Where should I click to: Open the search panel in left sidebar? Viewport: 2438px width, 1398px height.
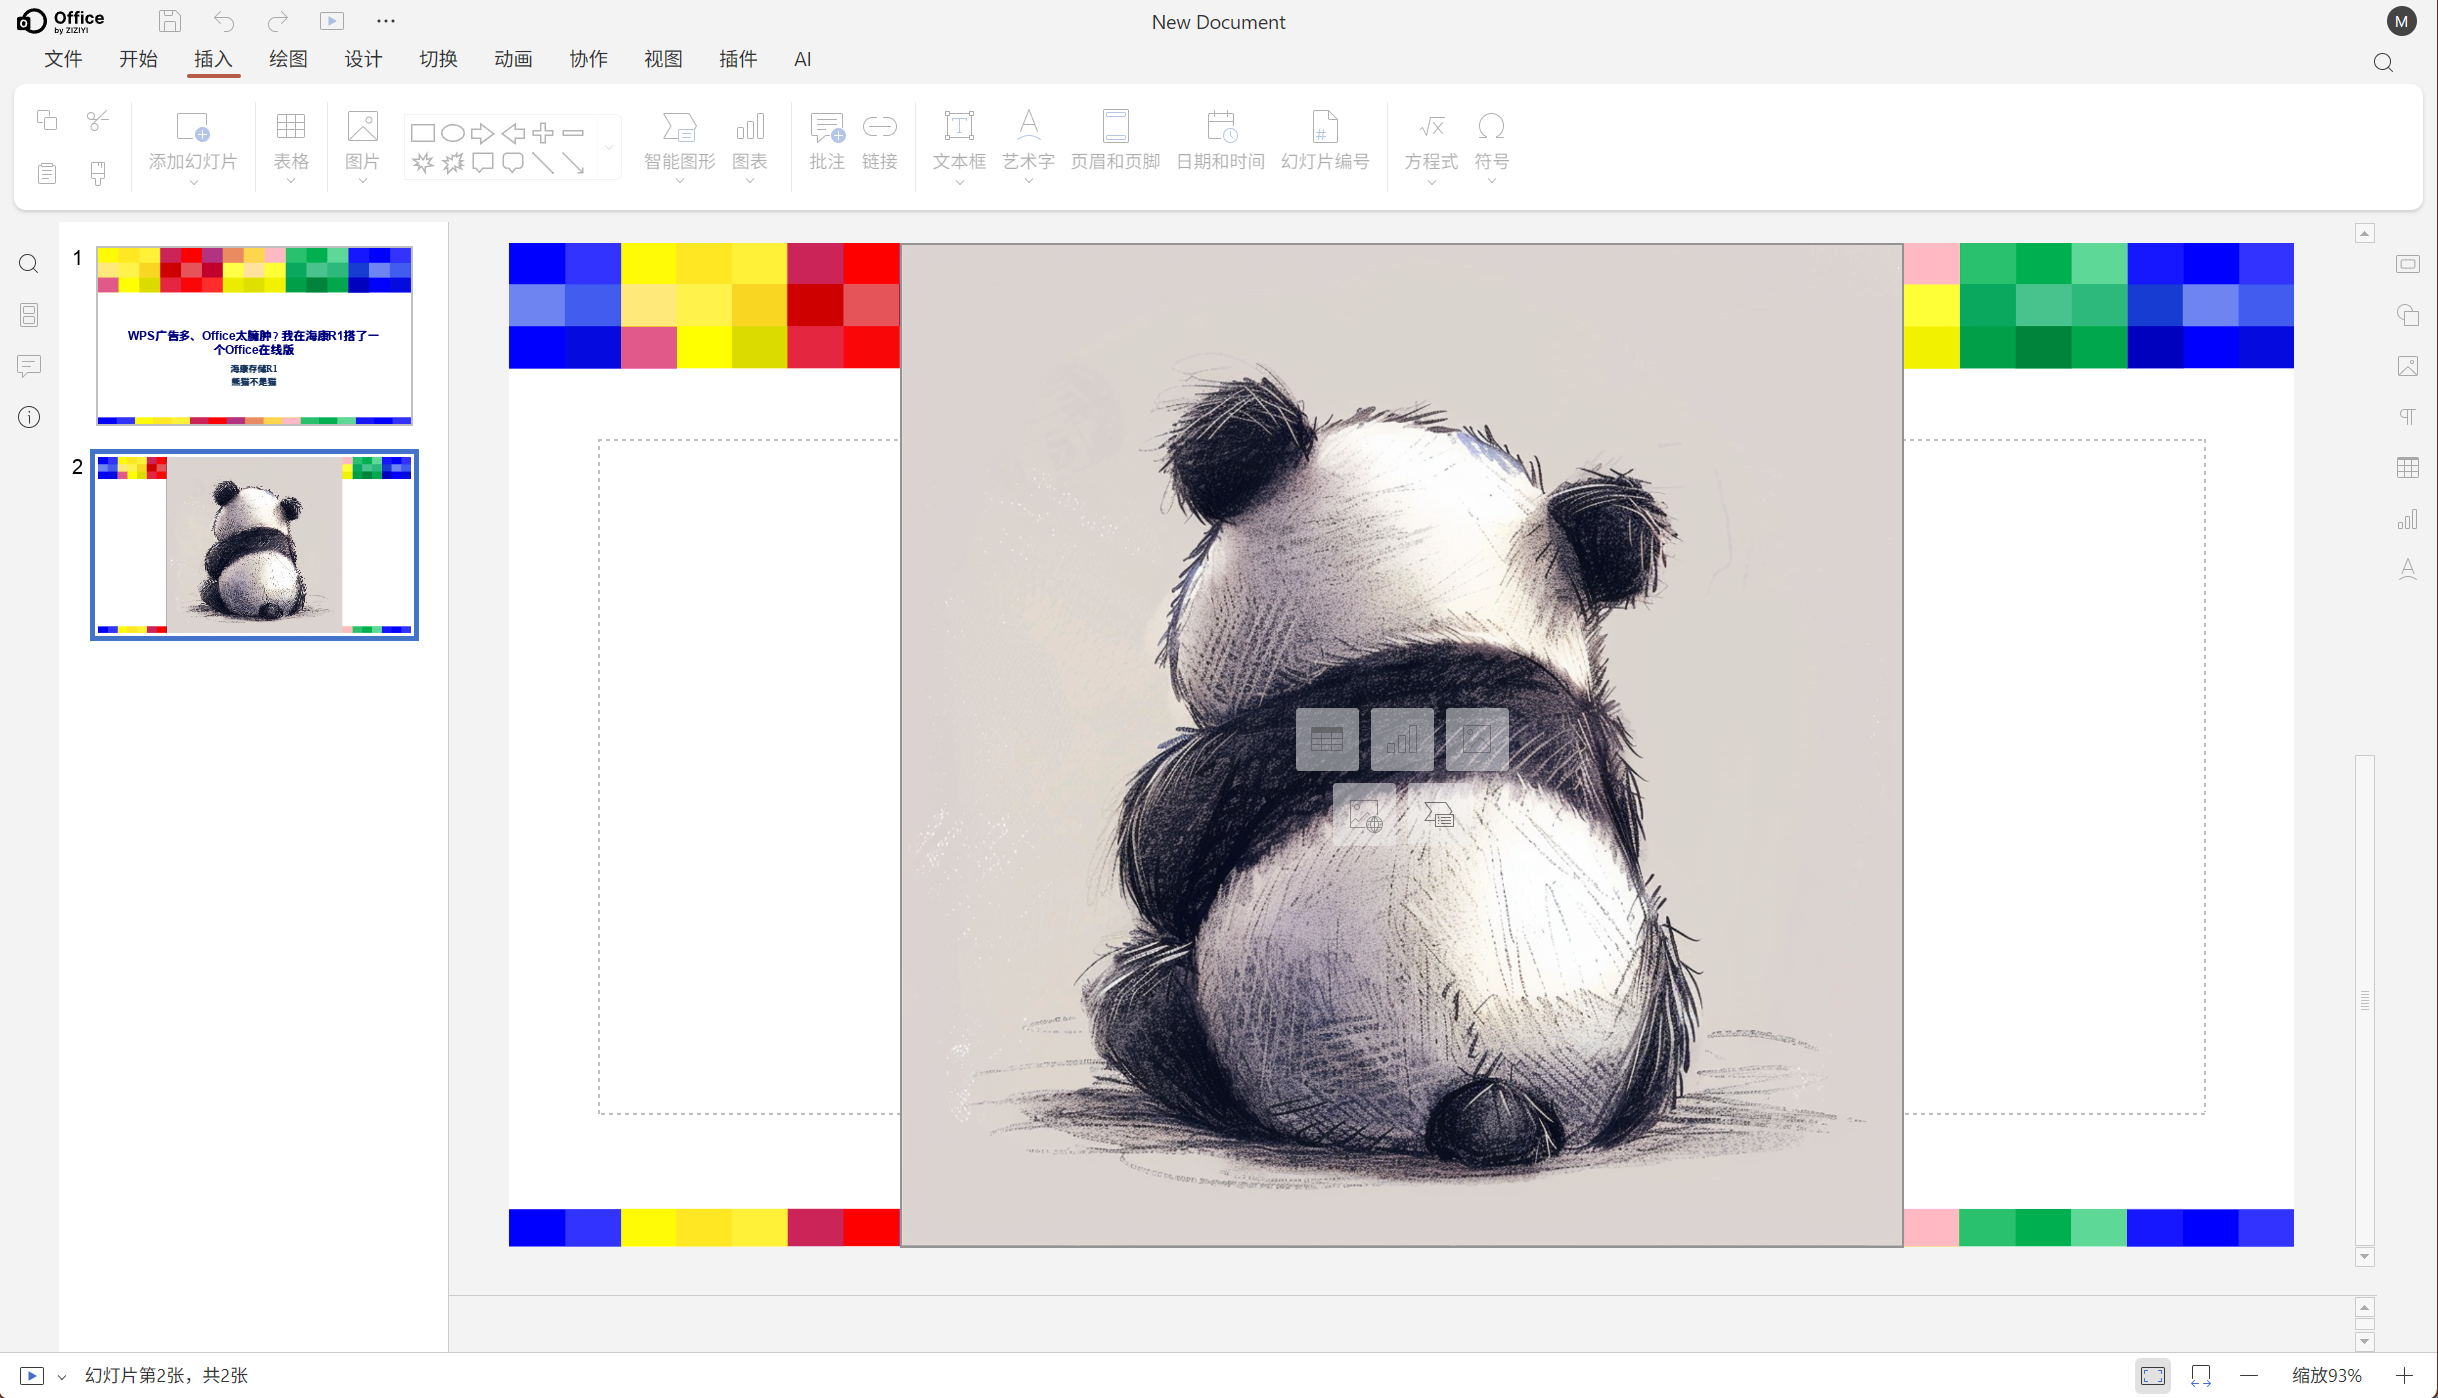click(29, 264)
